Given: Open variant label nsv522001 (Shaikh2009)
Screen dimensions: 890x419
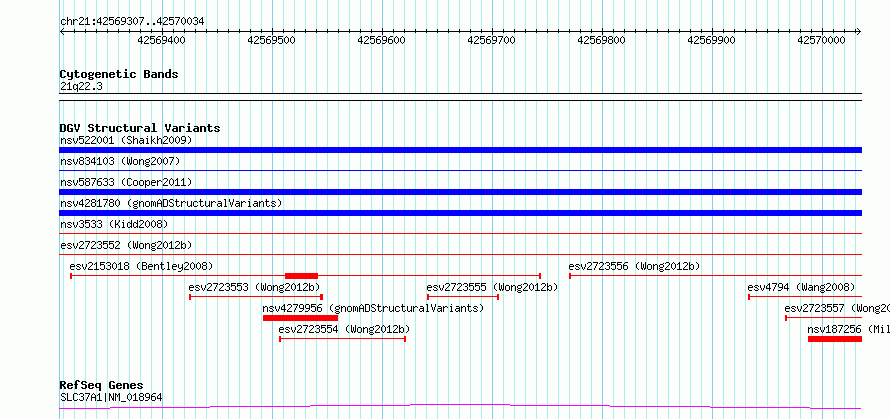Looking at the screenshot, I should coord(126,140).
